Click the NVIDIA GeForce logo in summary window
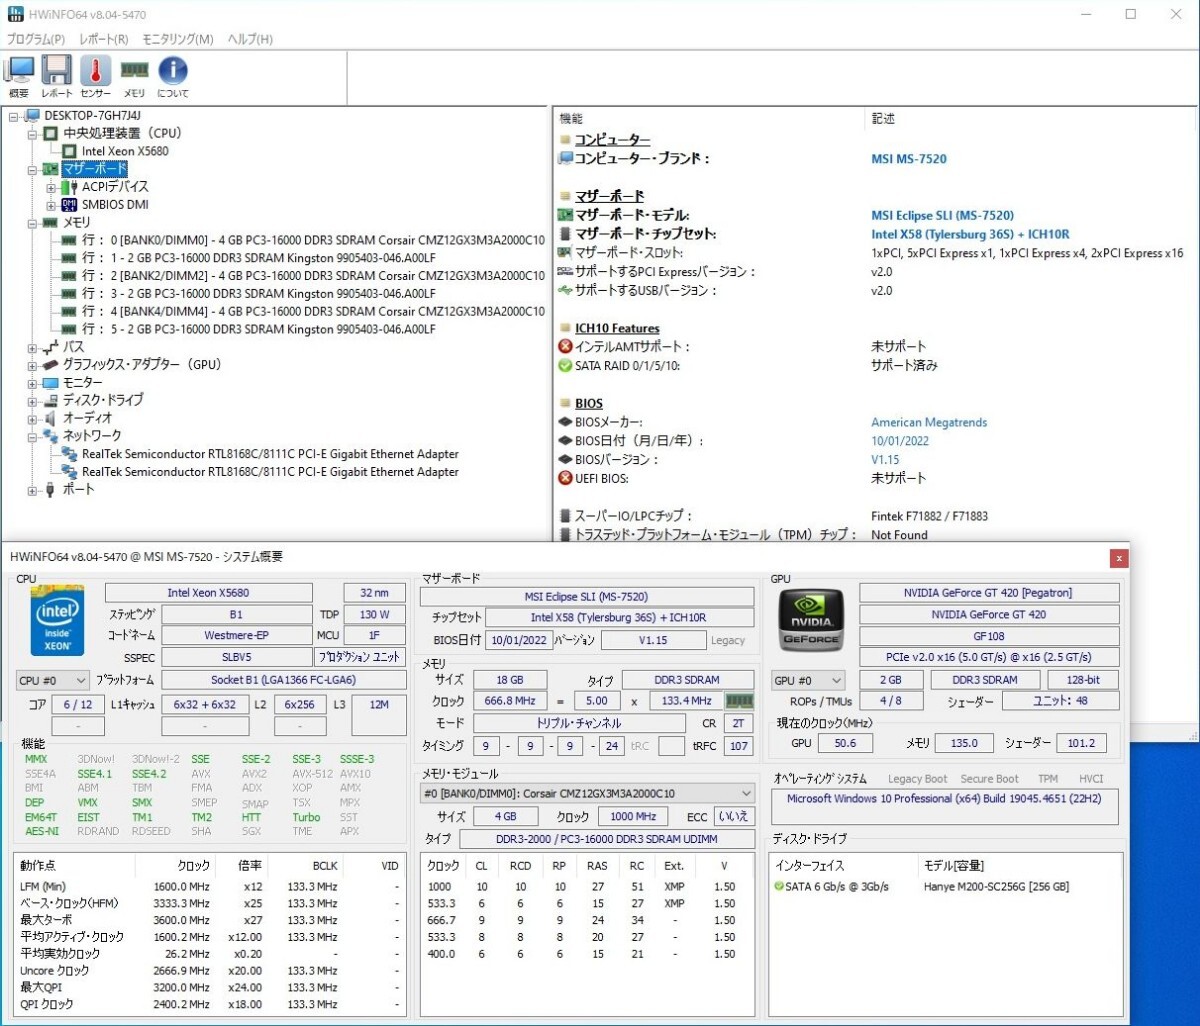Image resolution: width=1200 pixels, height=1026 pixels. tap(811, 618)
